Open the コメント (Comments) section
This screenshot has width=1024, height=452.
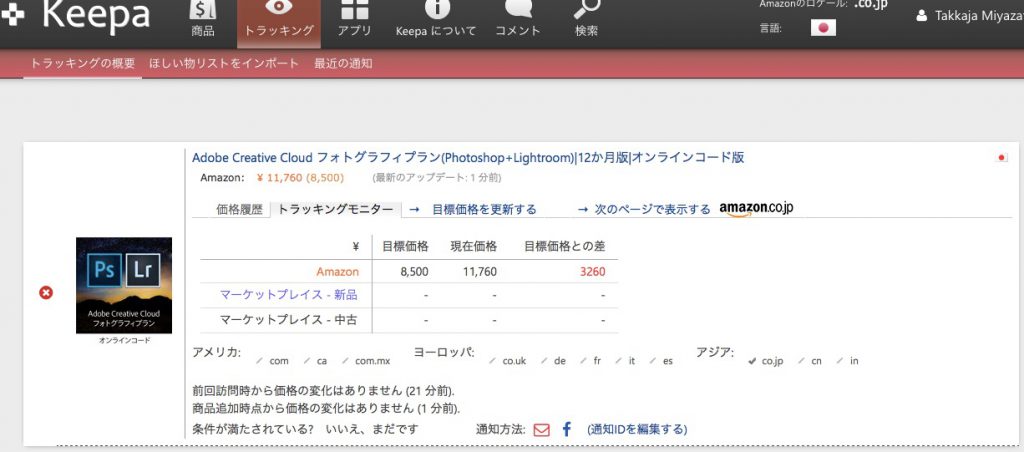[518, 19]
